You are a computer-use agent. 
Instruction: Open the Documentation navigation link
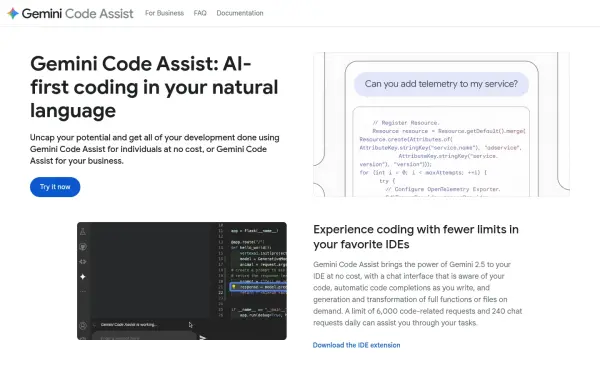pyautogui.click(x=240, y=13)
